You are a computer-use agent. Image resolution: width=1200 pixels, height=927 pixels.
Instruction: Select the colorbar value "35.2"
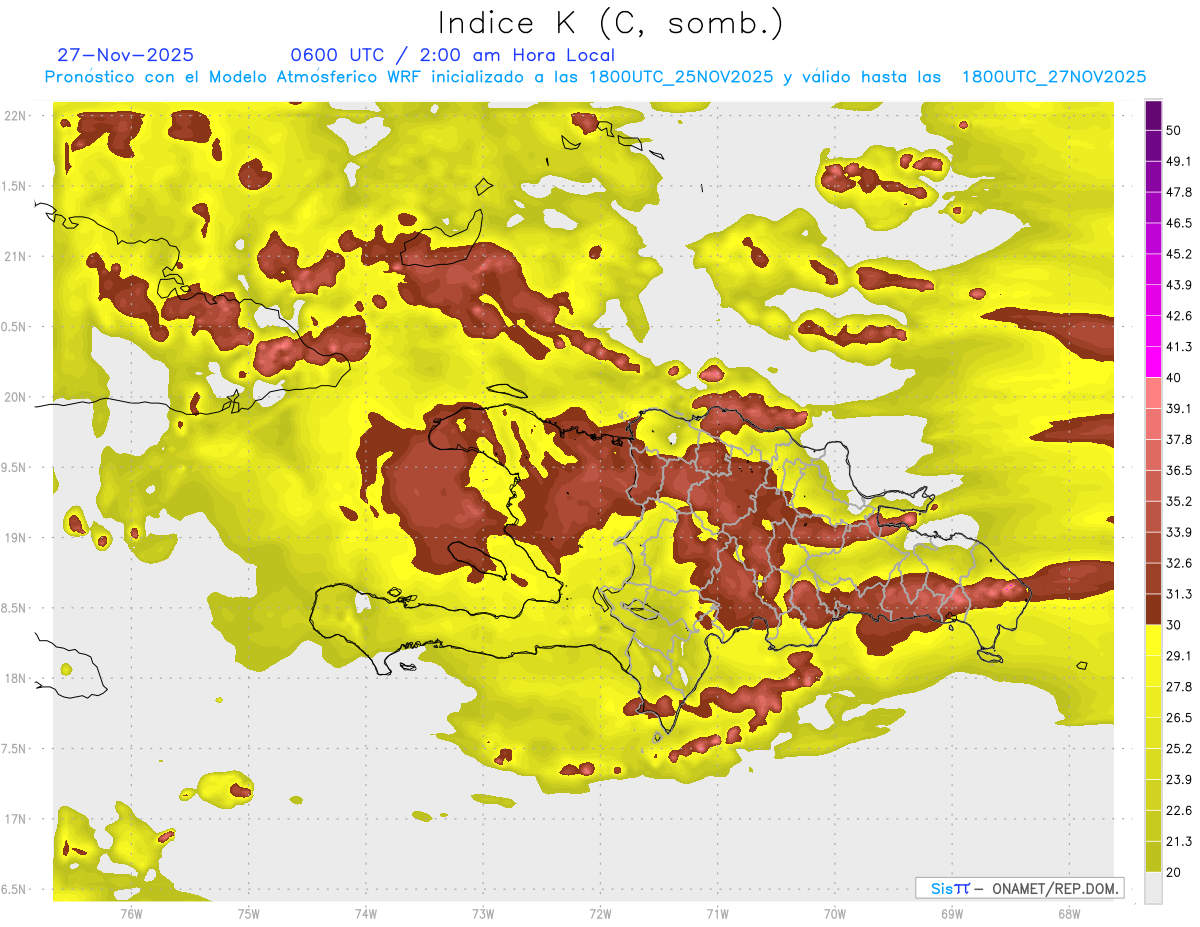pyautogui.click(x=1179, y=501)
